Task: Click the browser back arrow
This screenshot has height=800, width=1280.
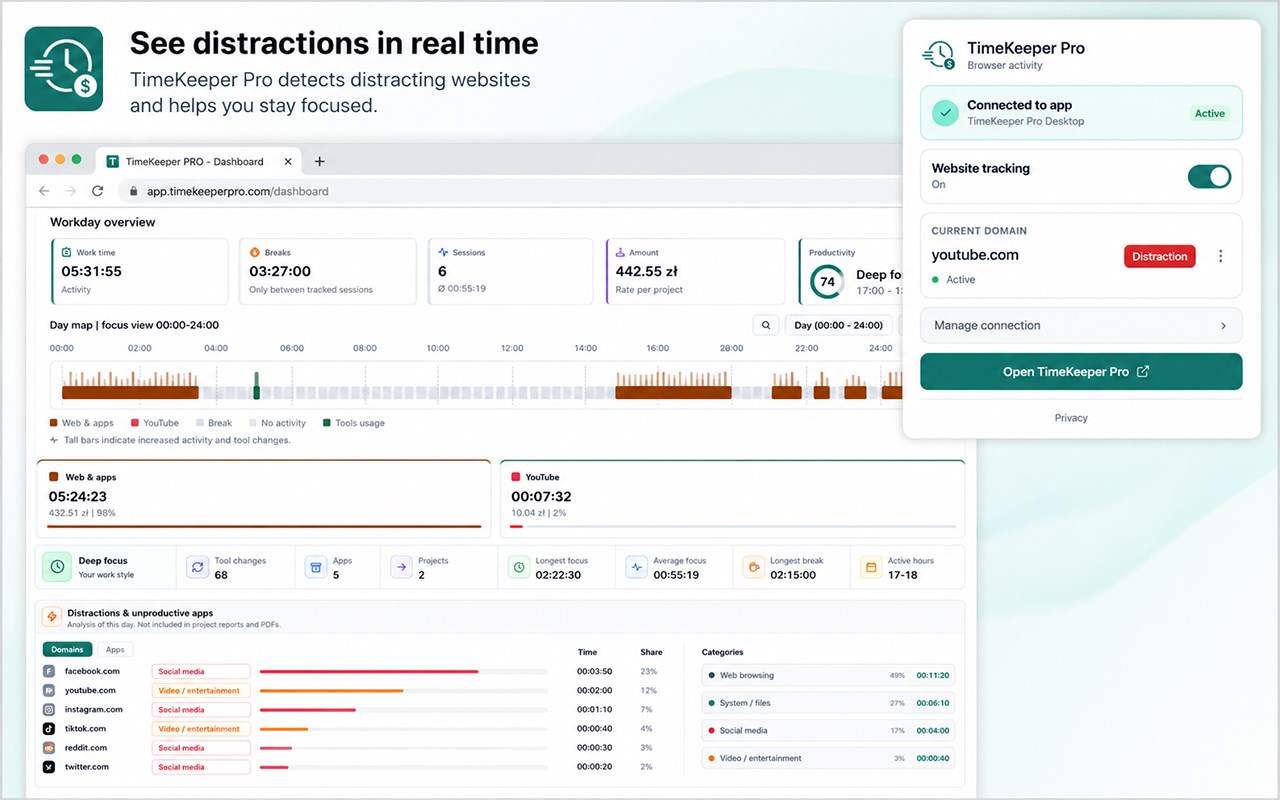Action: tap(44, 191)
